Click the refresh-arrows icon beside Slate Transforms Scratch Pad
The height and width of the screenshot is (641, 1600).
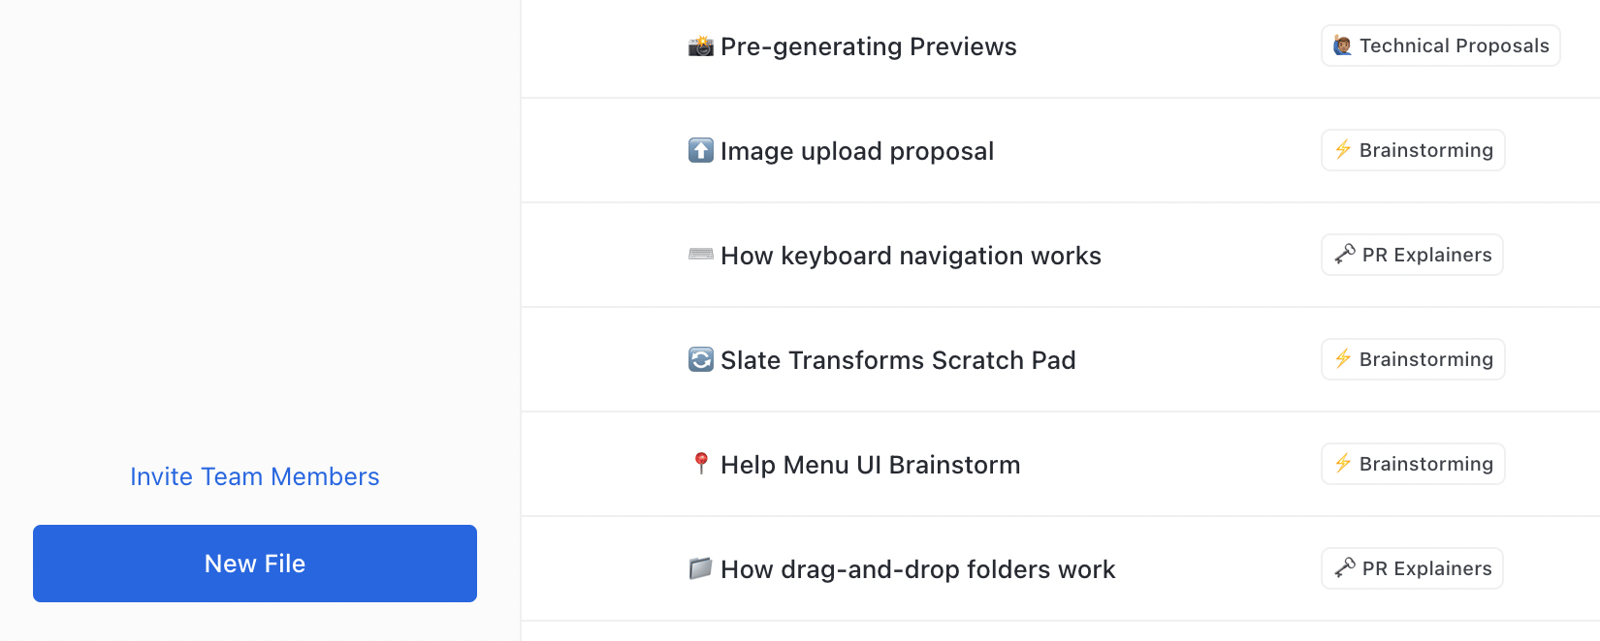701,359
